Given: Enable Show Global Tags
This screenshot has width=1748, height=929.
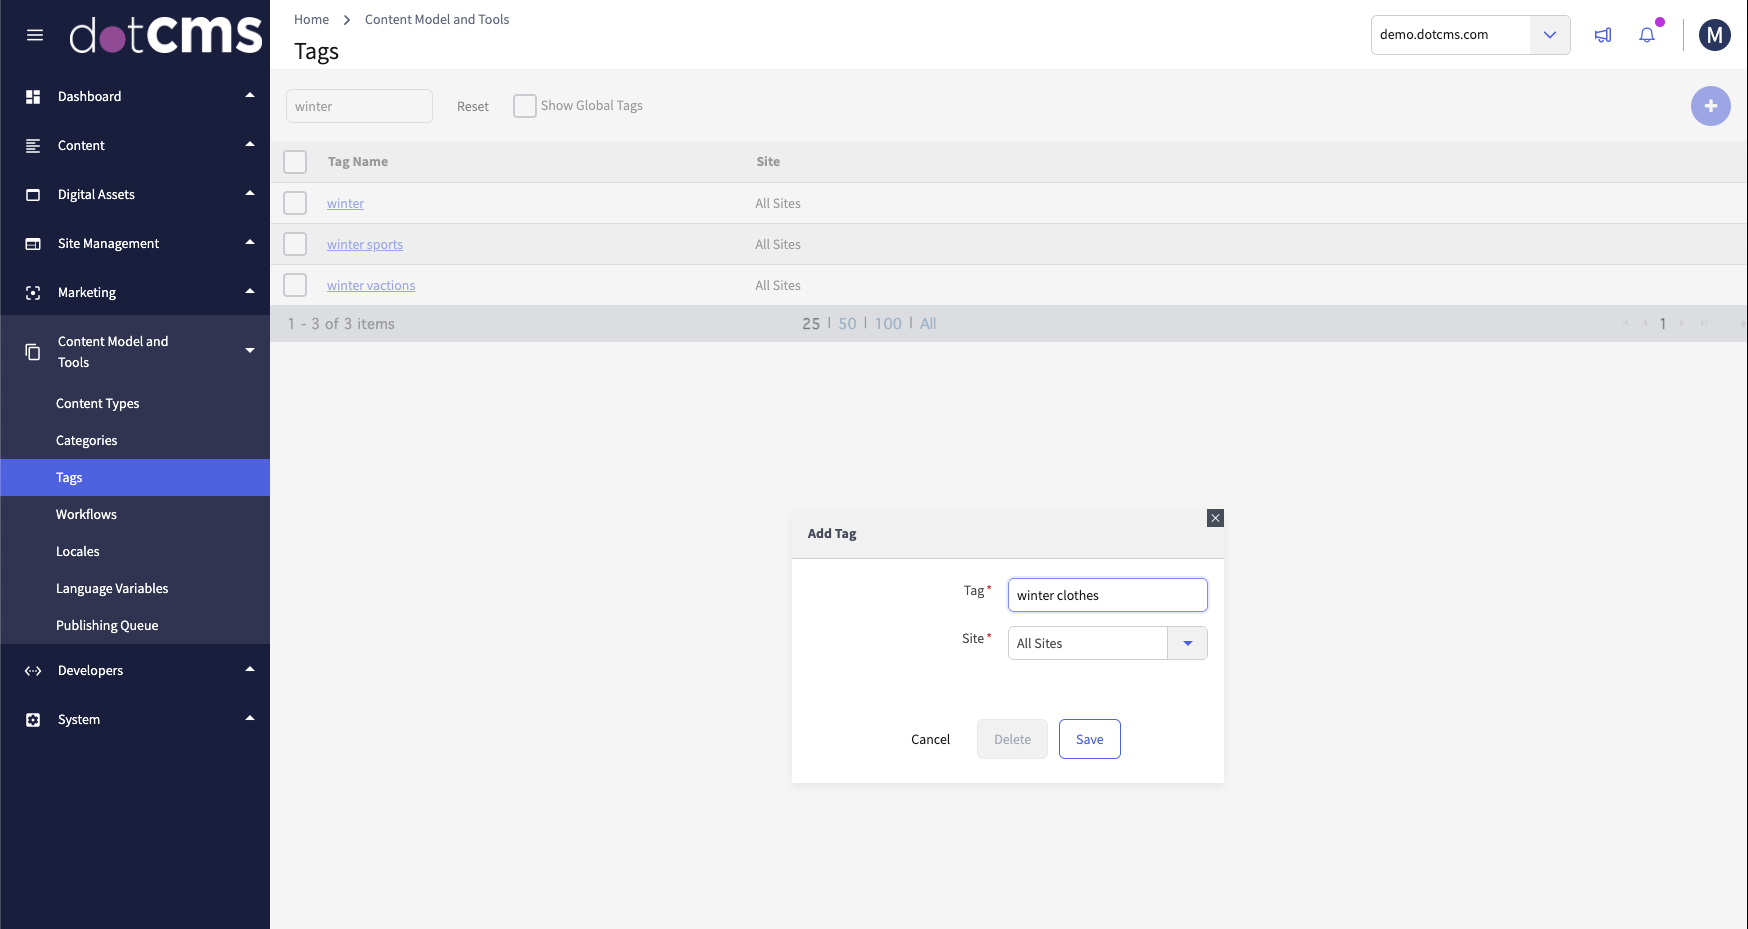Looking at the screenshot, I should tap(524, 105).
